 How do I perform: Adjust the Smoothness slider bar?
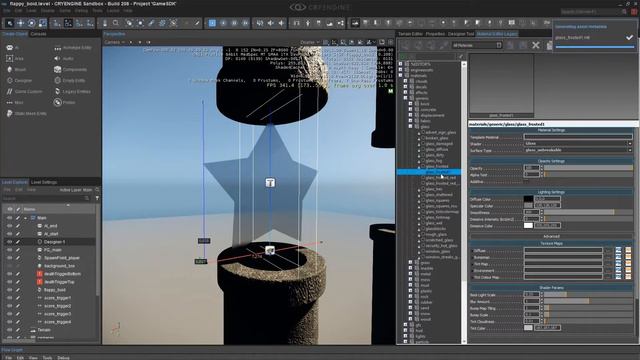click(588, 212)
